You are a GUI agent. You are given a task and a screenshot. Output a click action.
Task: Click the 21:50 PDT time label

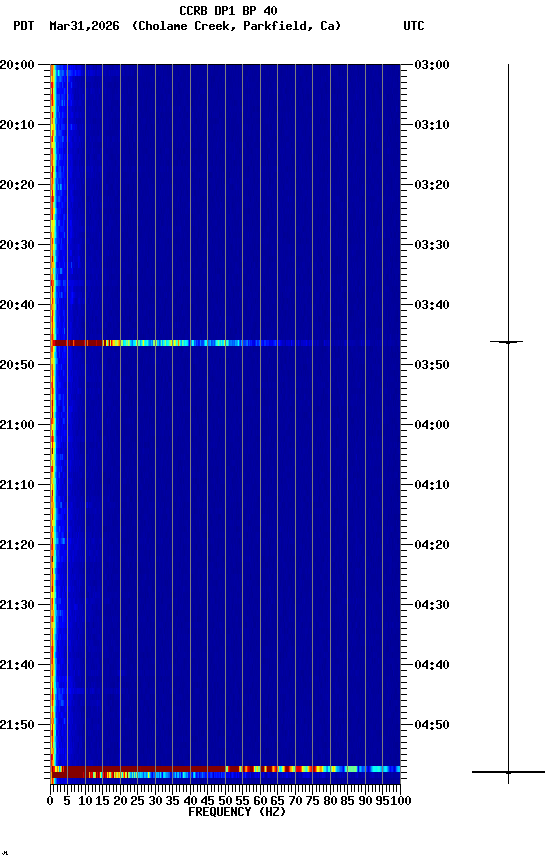pos(17,725)
